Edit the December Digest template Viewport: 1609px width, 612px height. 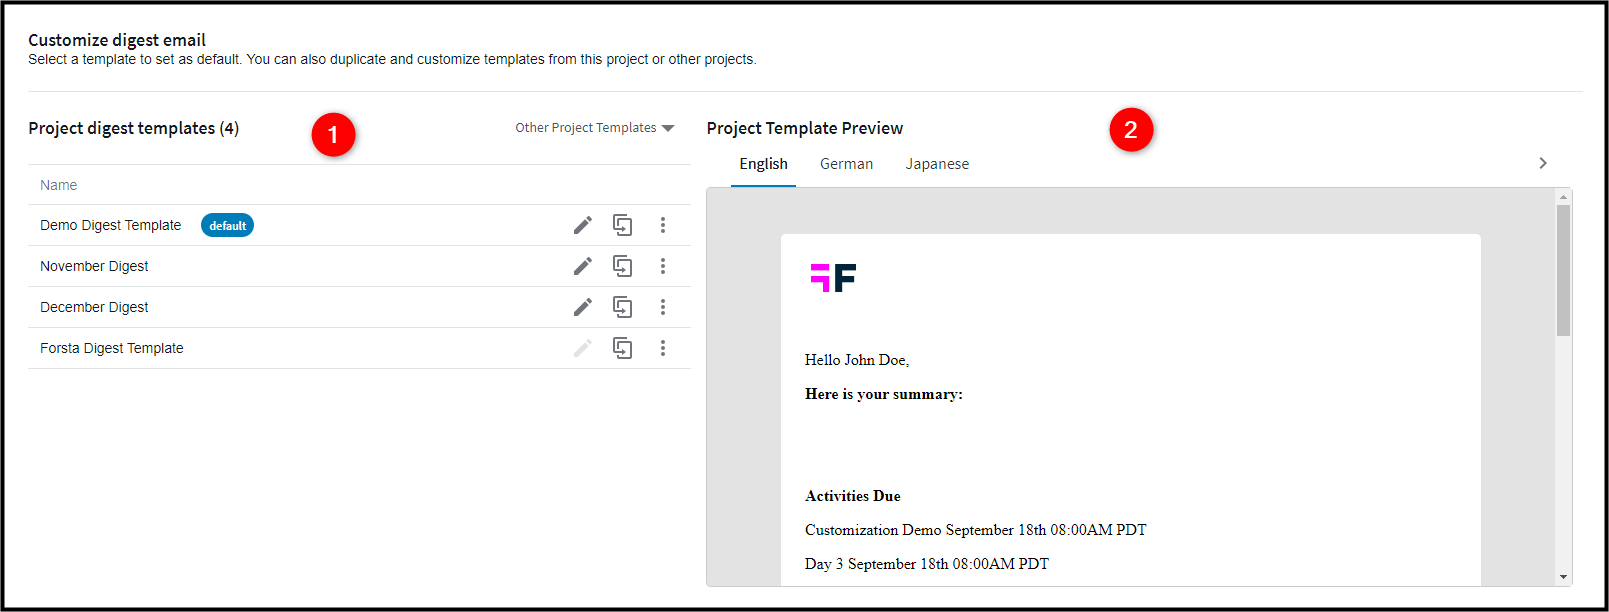pyautogui.click(x=583, y=307)
